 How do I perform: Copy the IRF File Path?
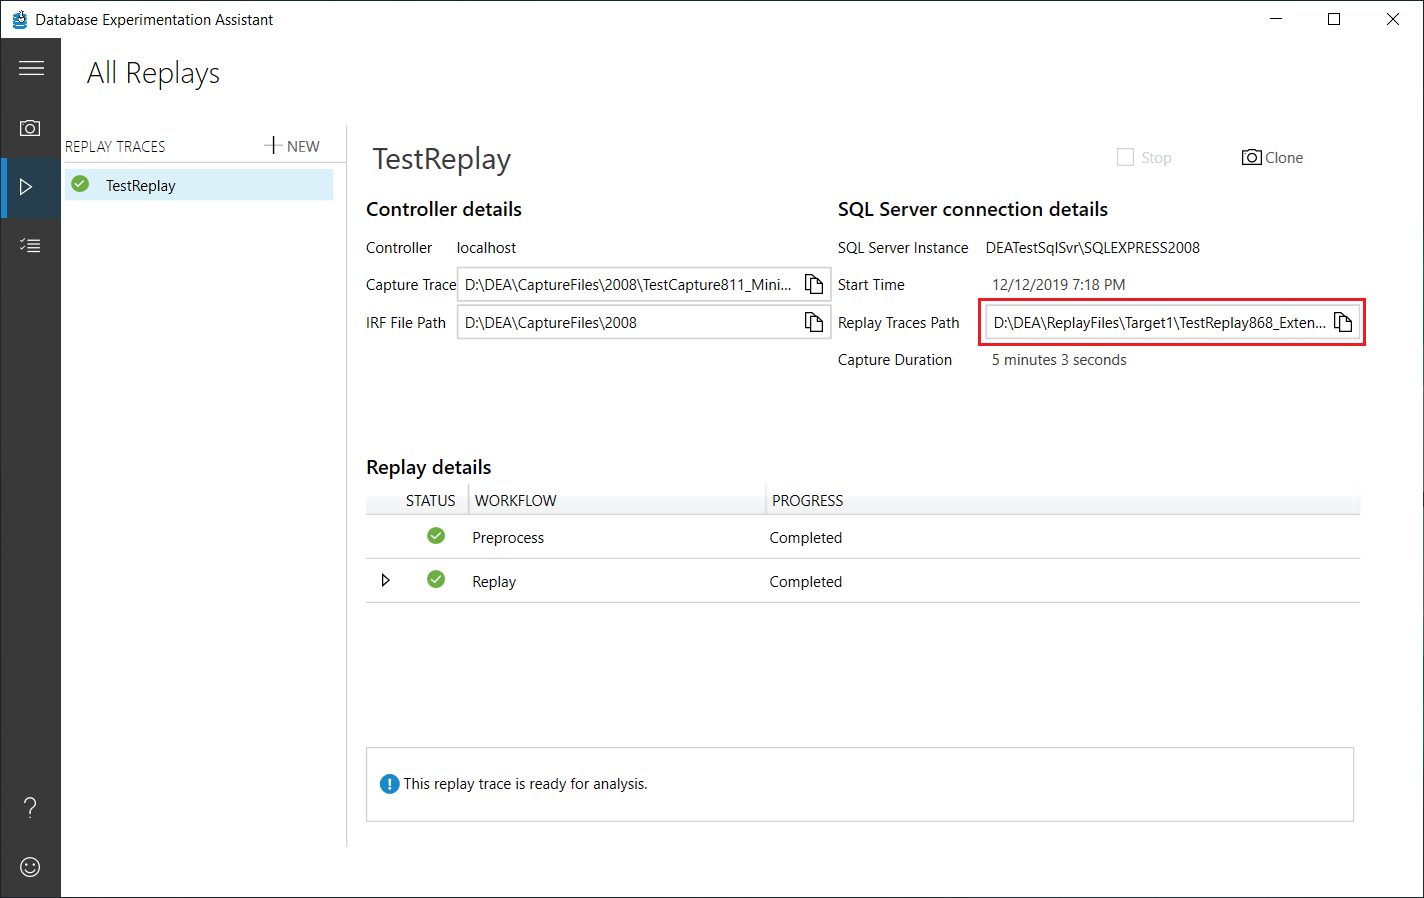coord(814,322)
